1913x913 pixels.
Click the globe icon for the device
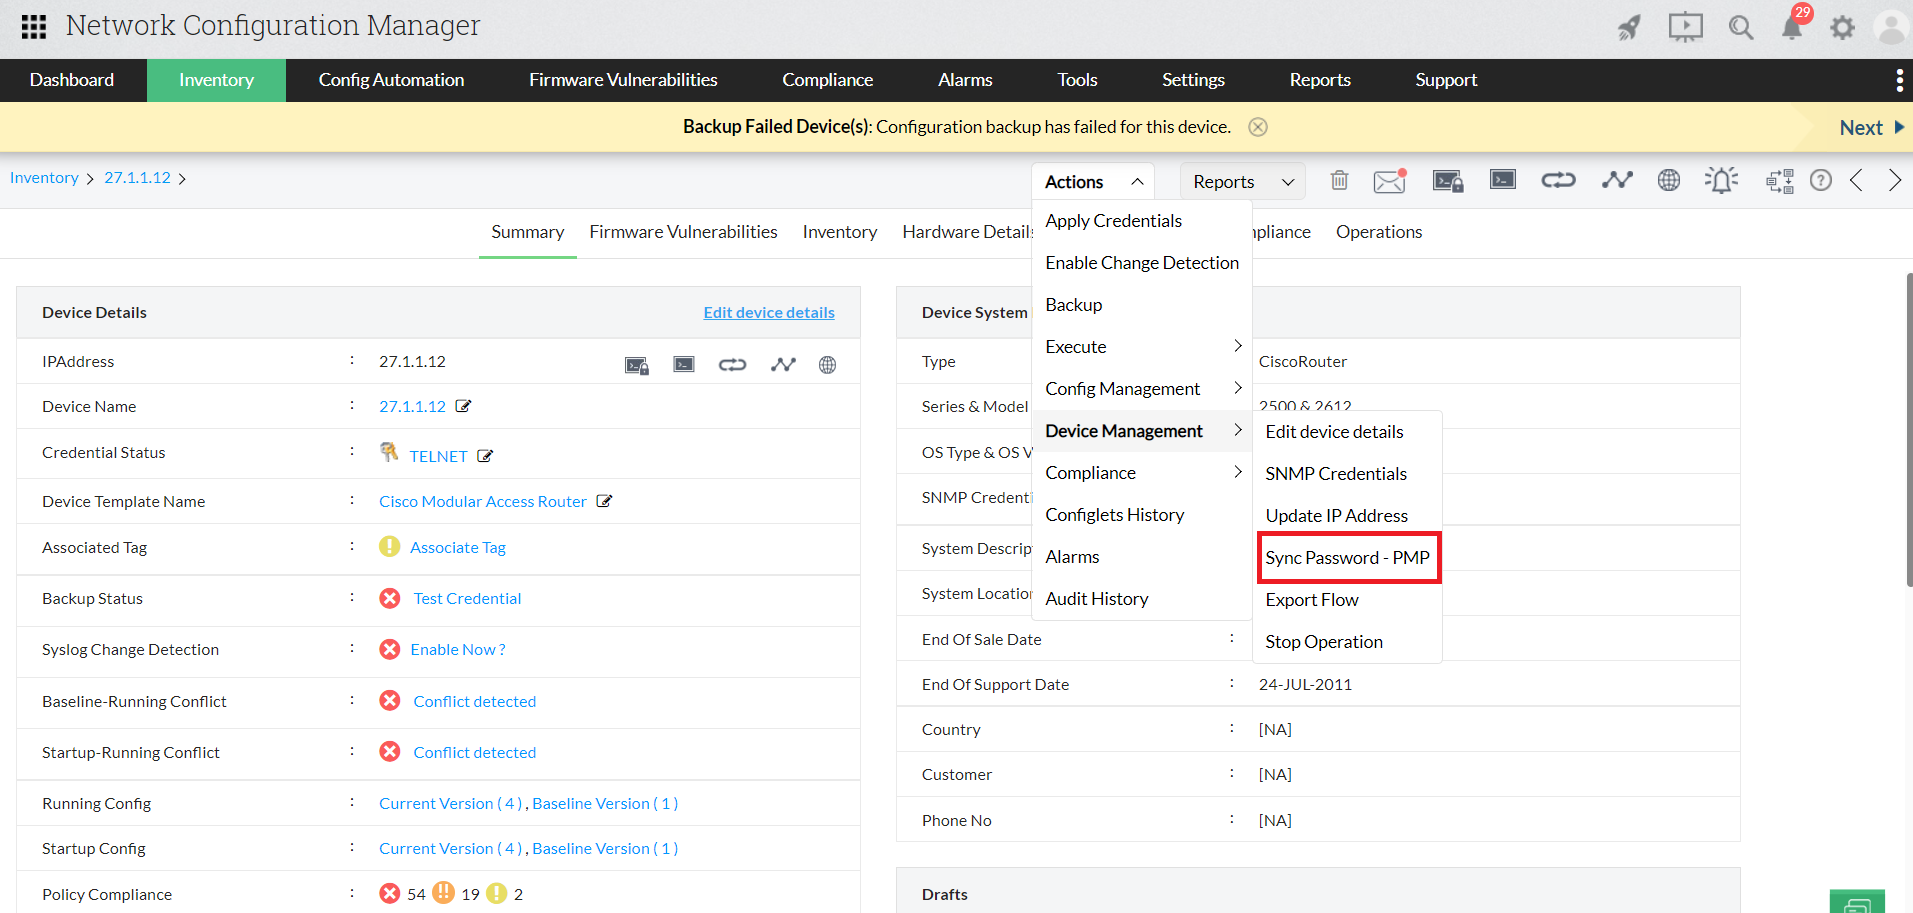click(827, 364)
